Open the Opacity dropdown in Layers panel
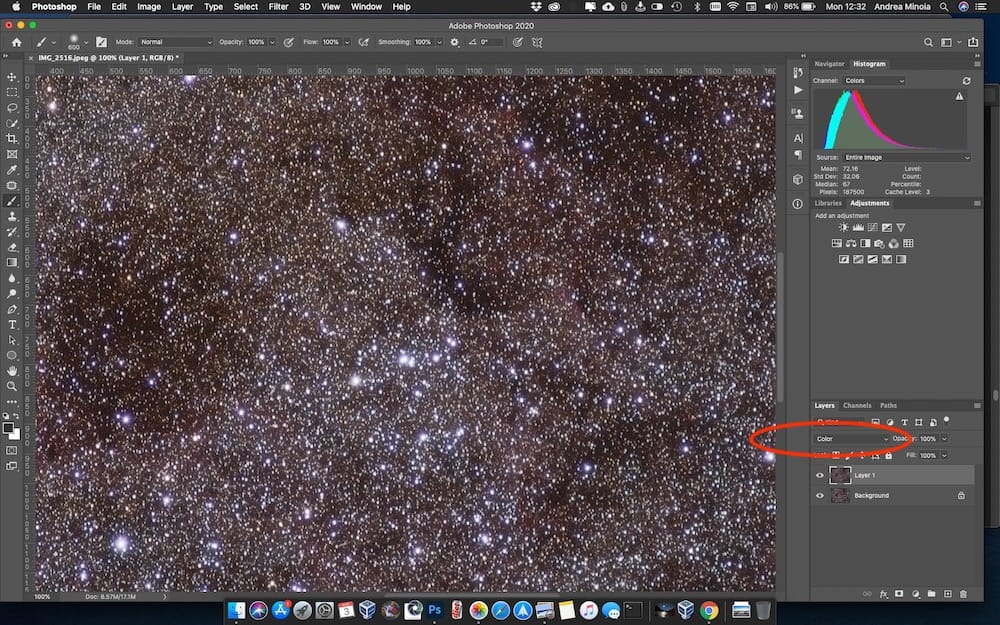Screen dimensions: 1000x625 point(944,439)
